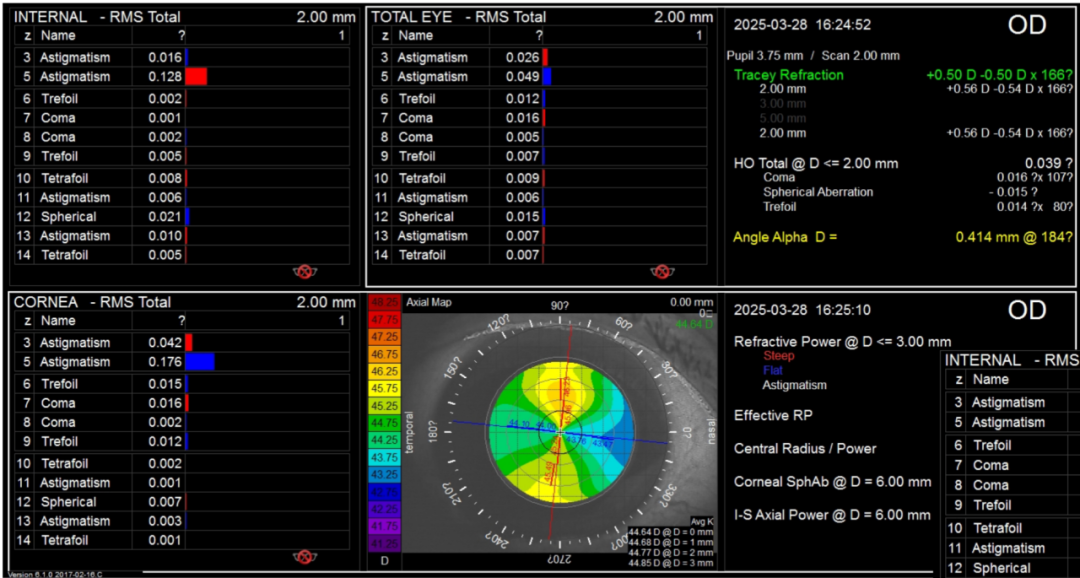Screen dimensions: 1080x578
Task: Select the "Central Radius / Power" label
Action: 805,448
